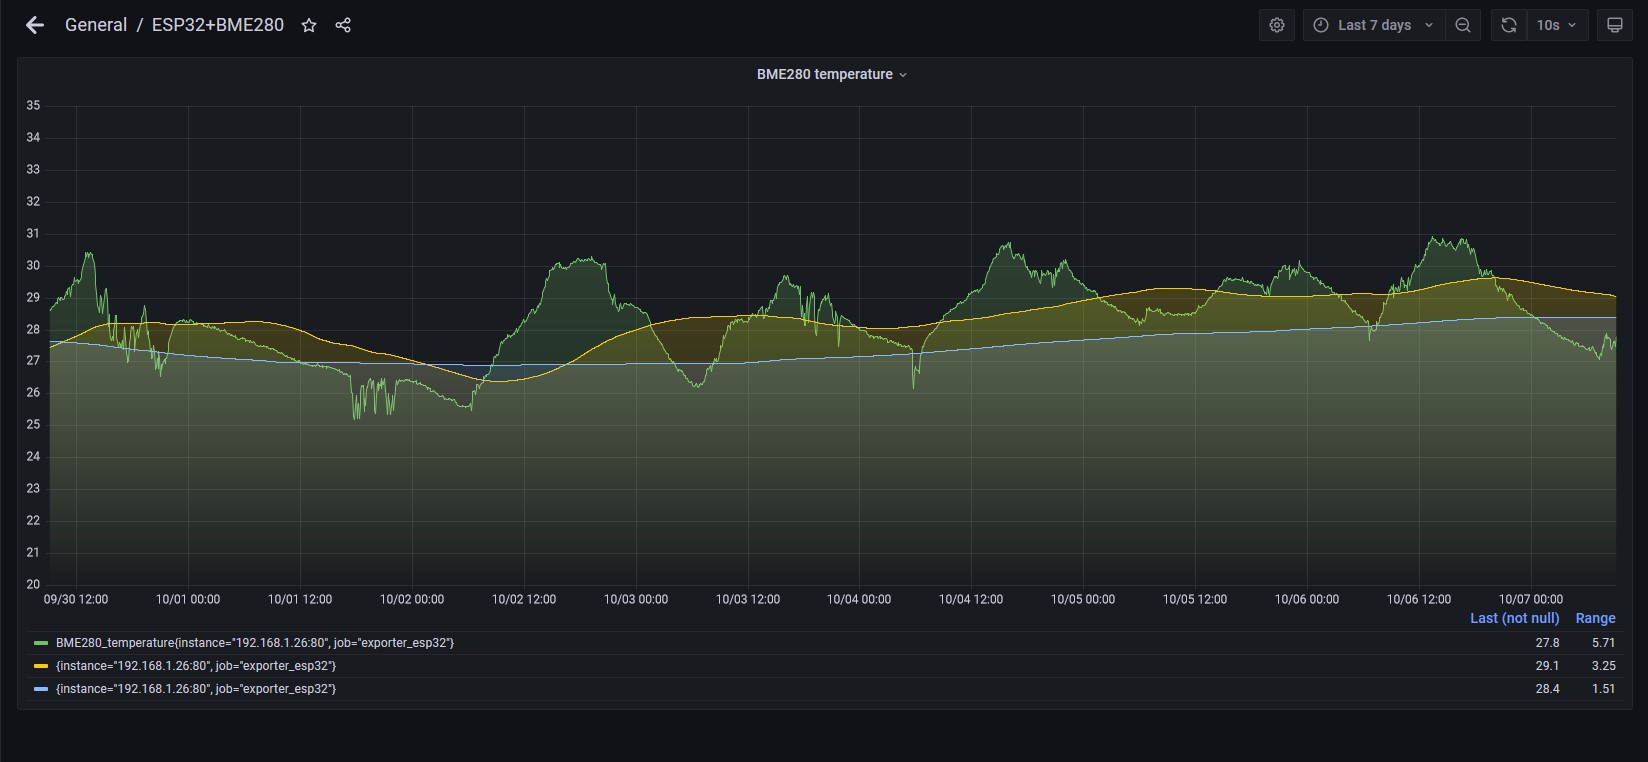
Task: Open the BME280 temperature panel menu
Action: (831, 74)
